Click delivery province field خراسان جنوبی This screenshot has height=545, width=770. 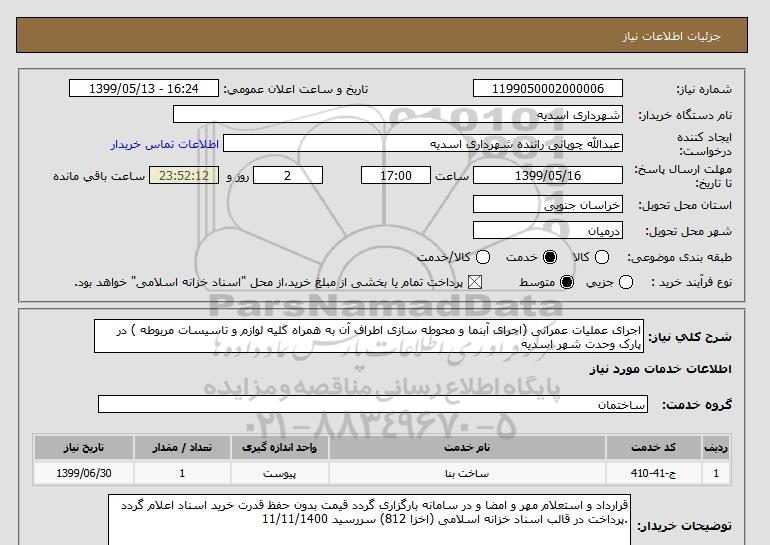pos(548,204)
